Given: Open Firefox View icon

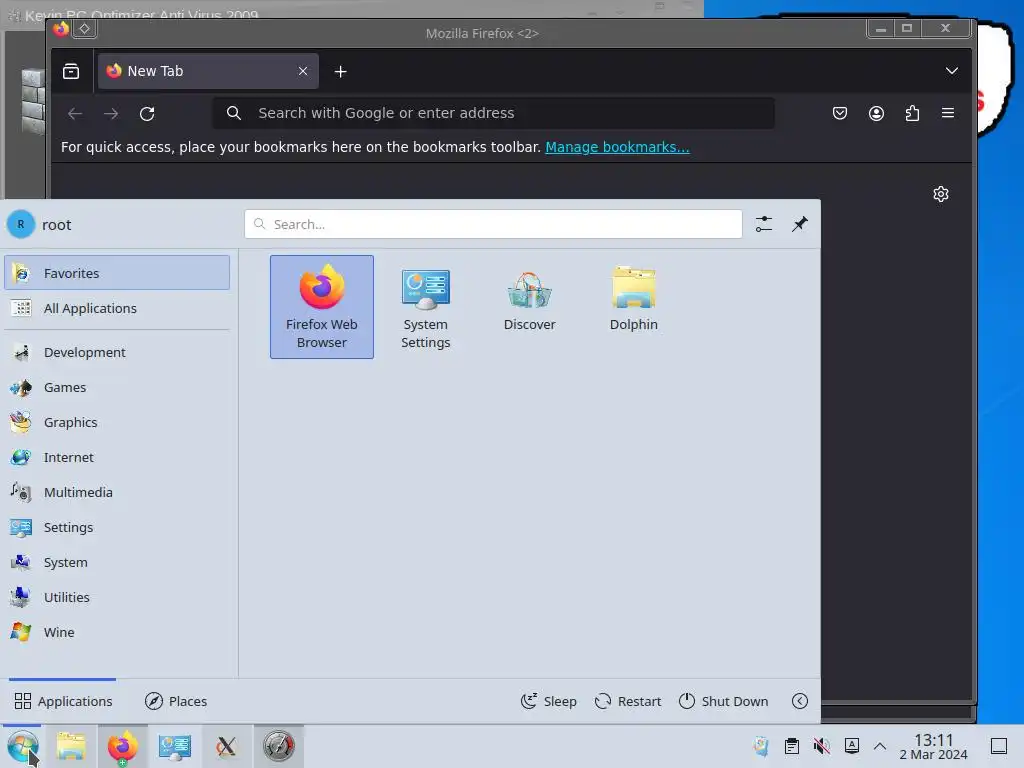Looking at the screenshot, I should pyautogui.click(x=71, y=71).
